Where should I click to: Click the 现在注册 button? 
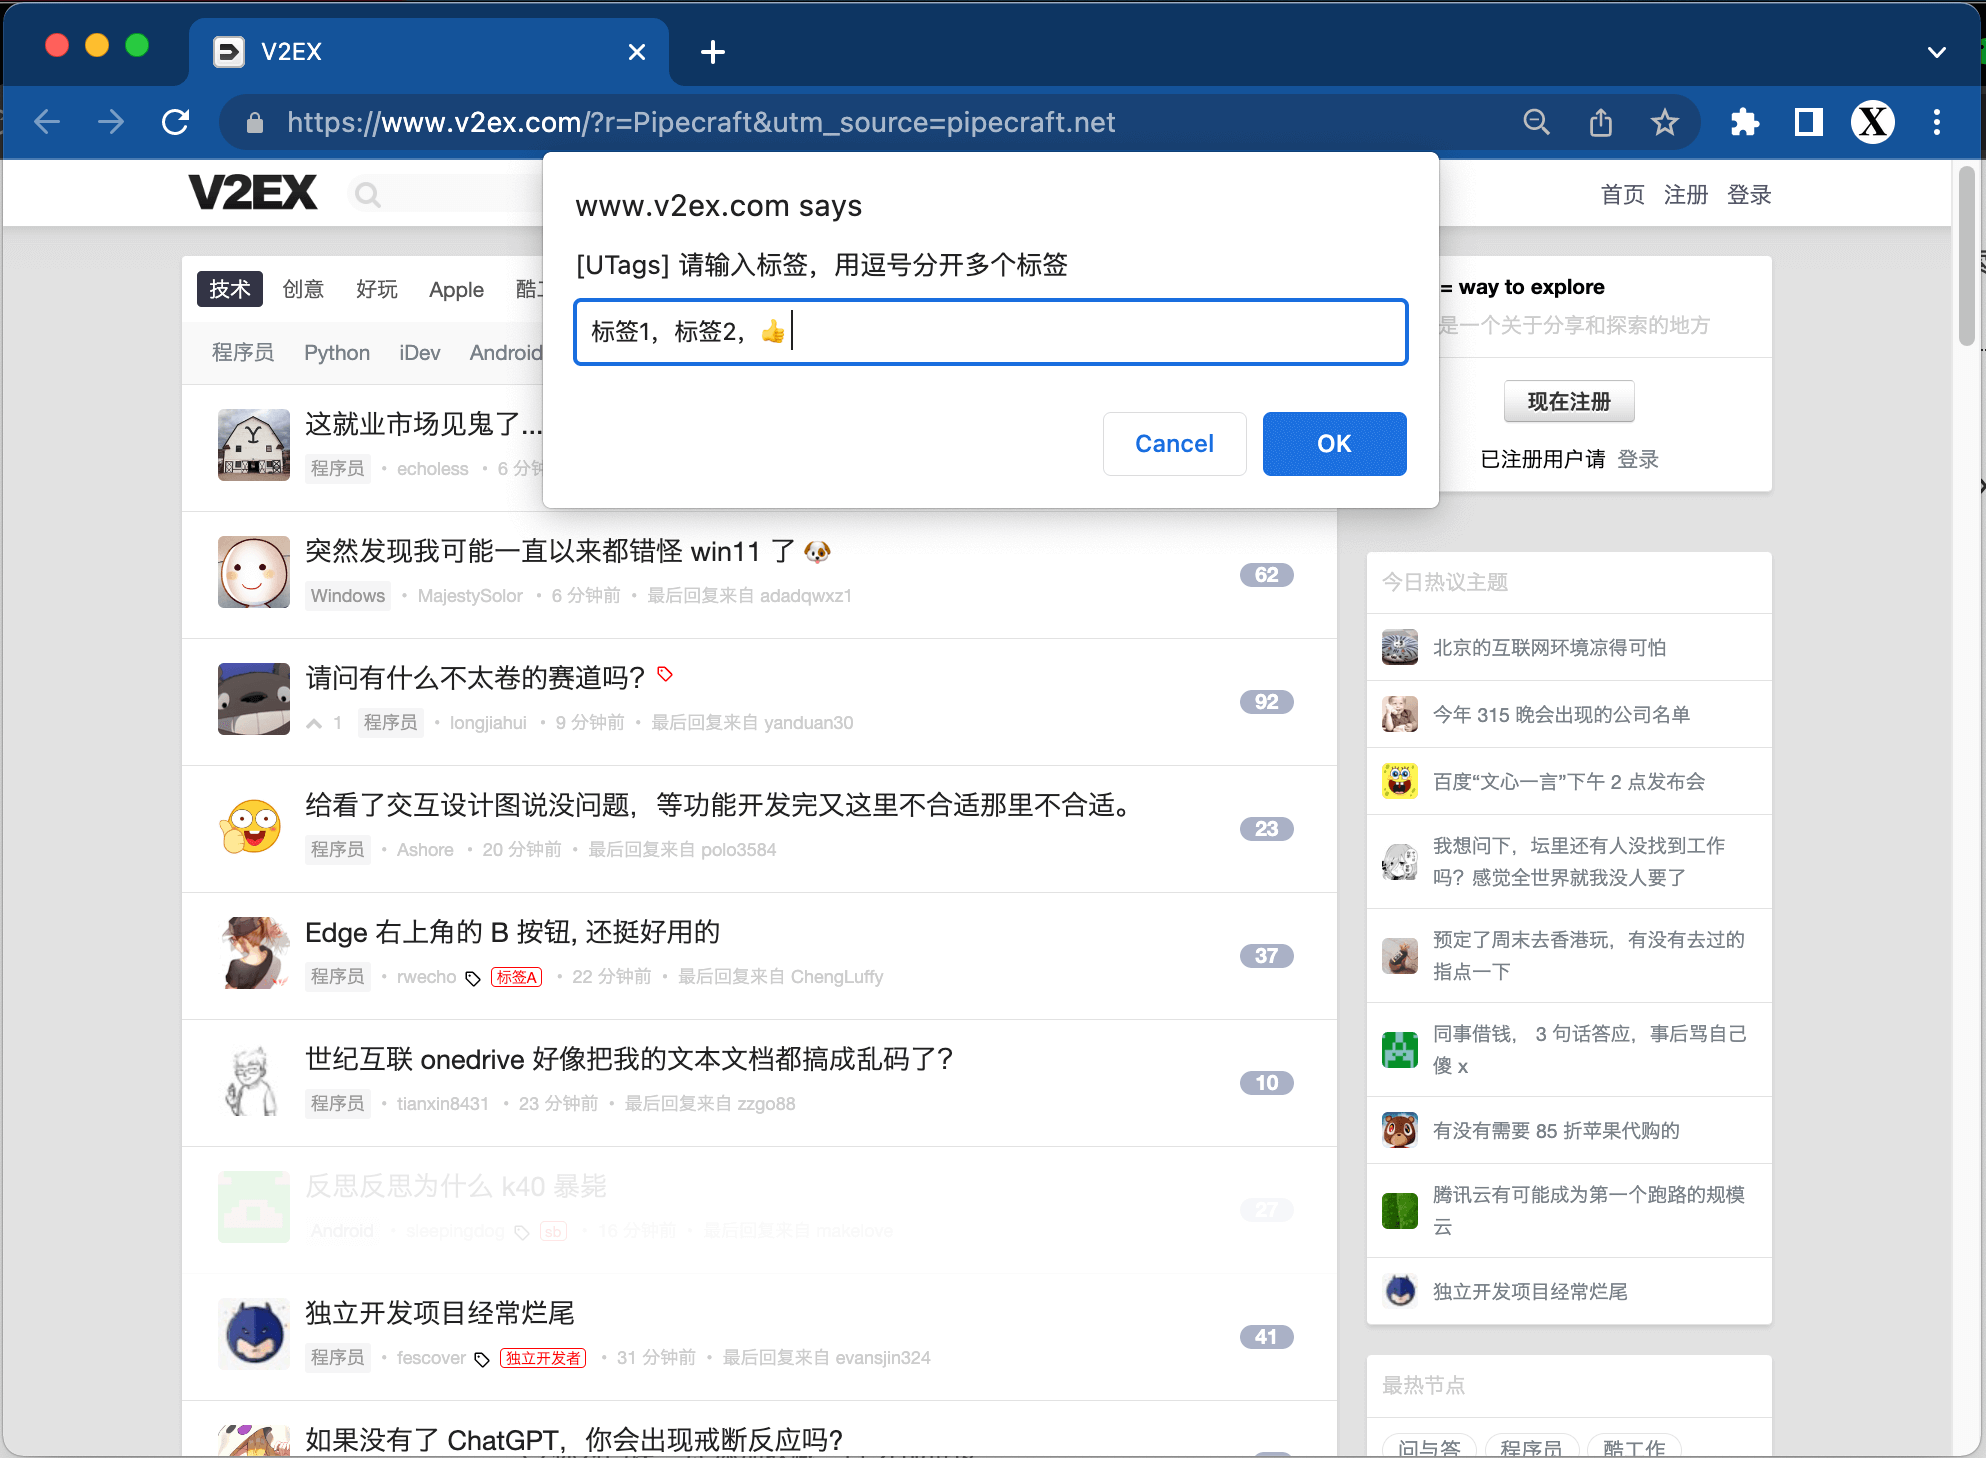pyautogui.click(x=1569, y=402)
